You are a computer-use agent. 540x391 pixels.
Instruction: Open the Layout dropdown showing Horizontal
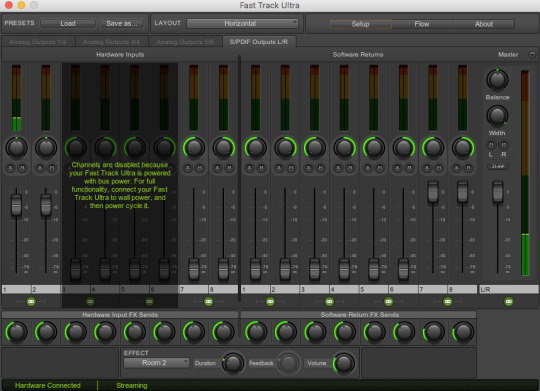pos(242,23)
